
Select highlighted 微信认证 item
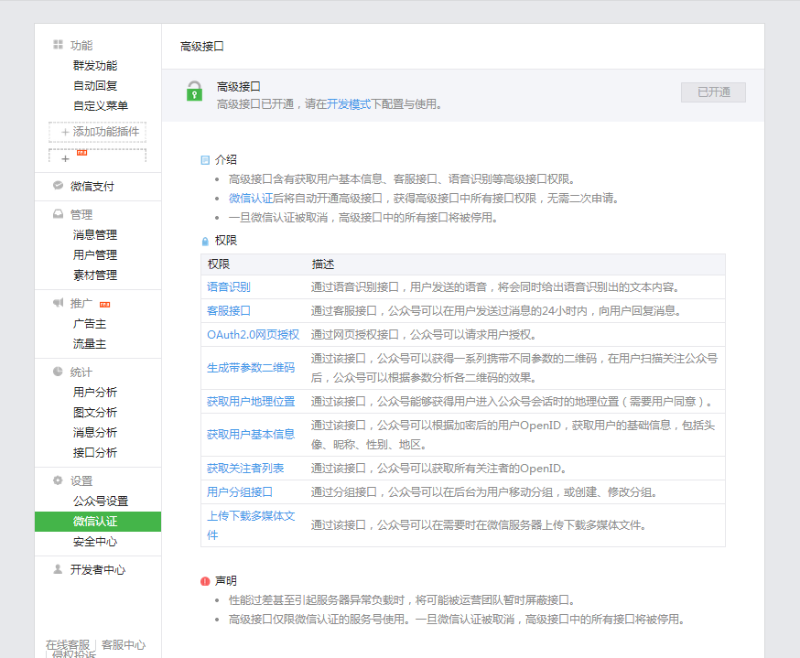(x=98, y=521)
